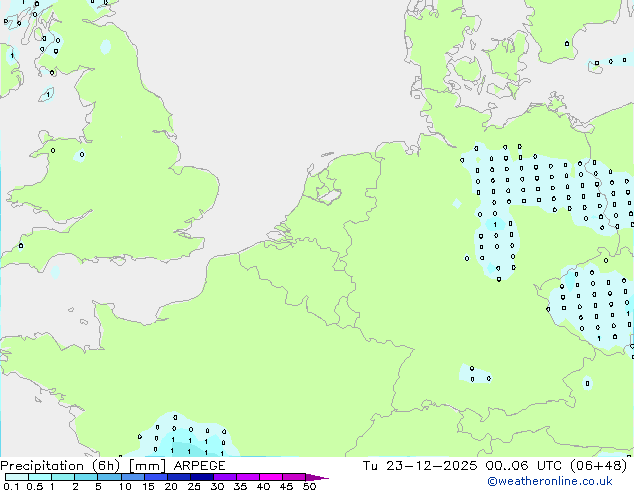The image size is (634, 490).
Task: Click the 'Precipitation (6h)' title text
Action: pos(60,466)
